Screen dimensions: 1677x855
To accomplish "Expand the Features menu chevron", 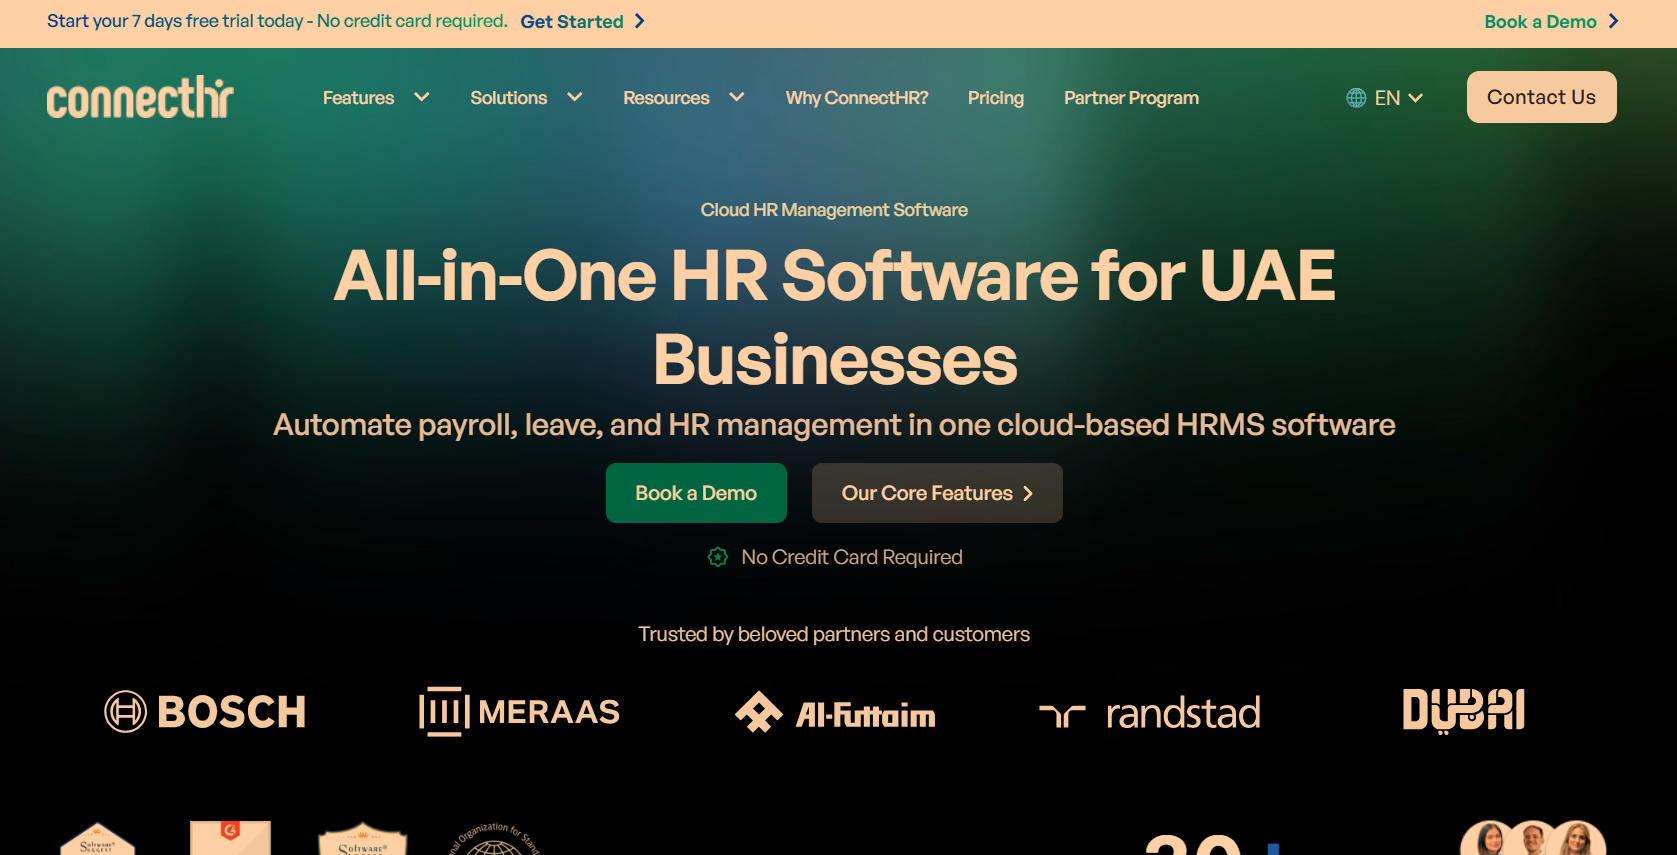I will 422,97.
